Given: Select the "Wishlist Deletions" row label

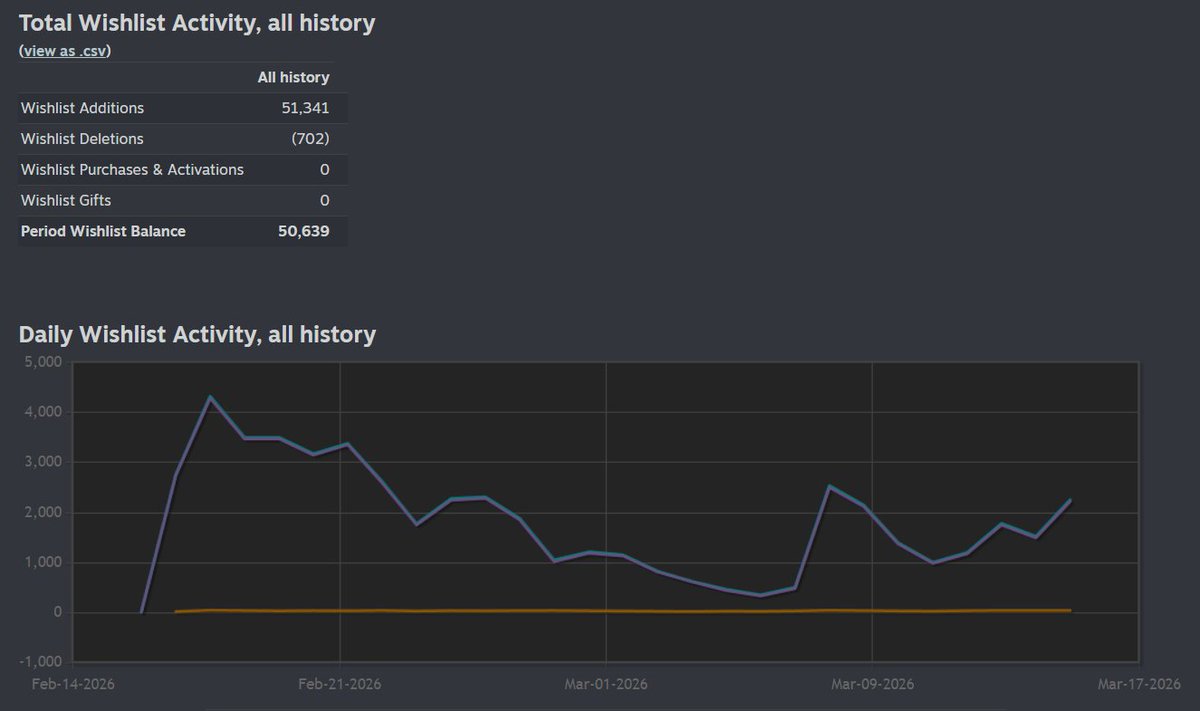Looking at the screenshot, I should click(82, 139).
